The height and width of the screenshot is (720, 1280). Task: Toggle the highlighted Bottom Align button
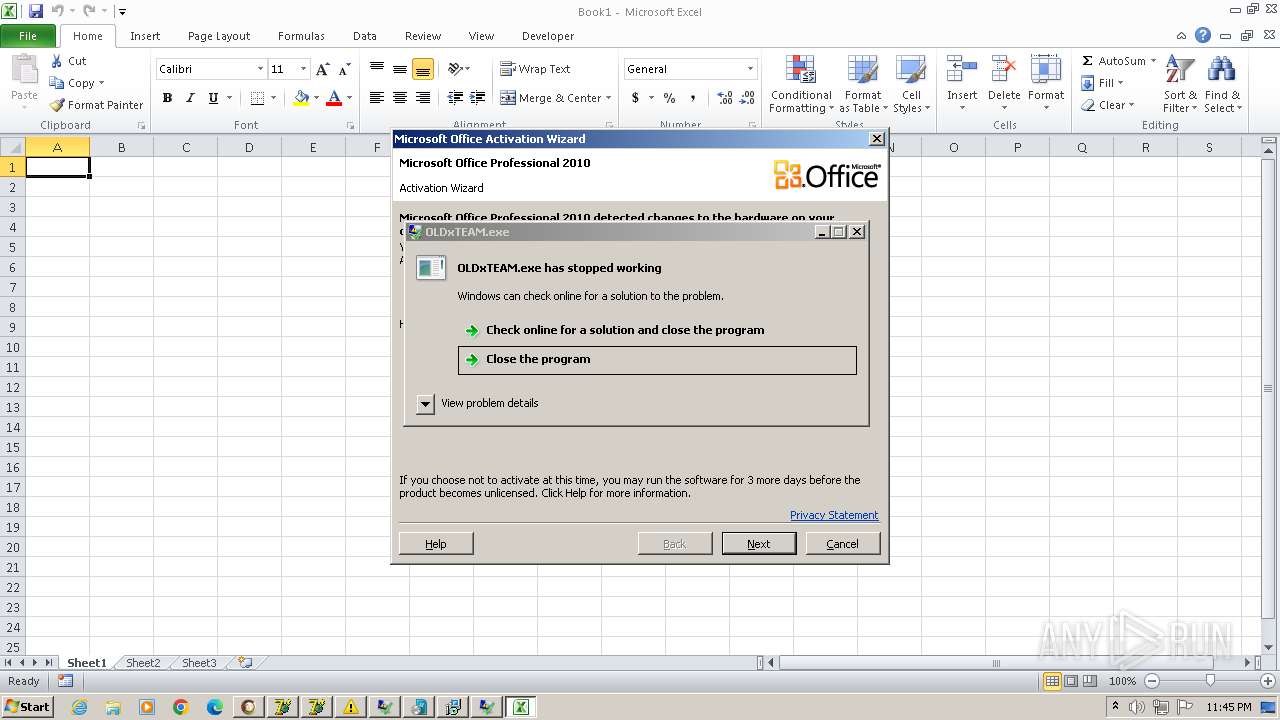[x=423, y=69]
